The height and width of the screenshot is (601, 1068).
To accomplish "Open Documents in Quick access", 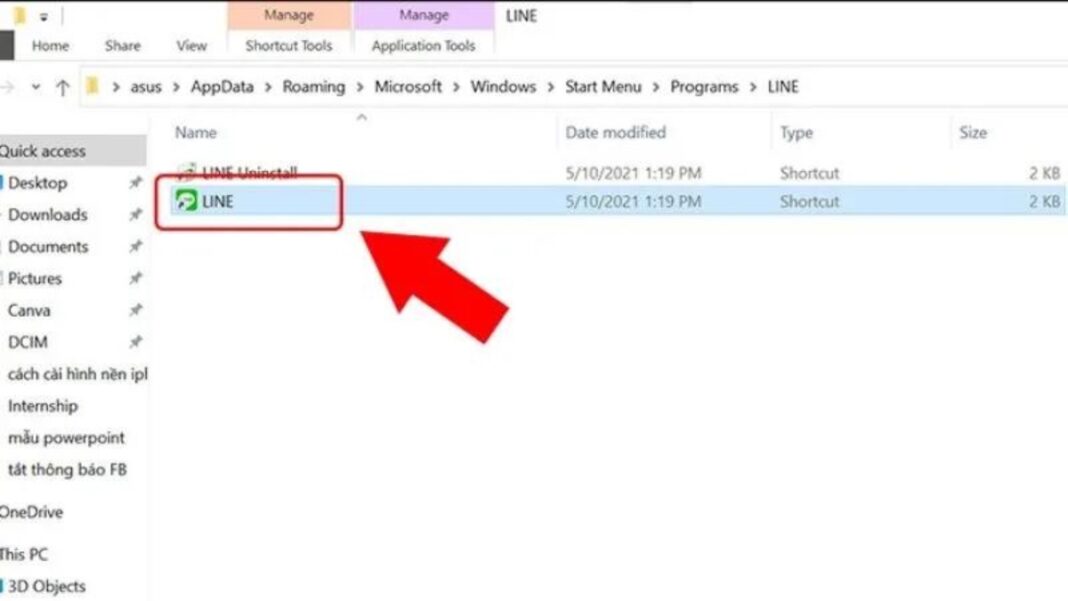I will coord(48,247).
